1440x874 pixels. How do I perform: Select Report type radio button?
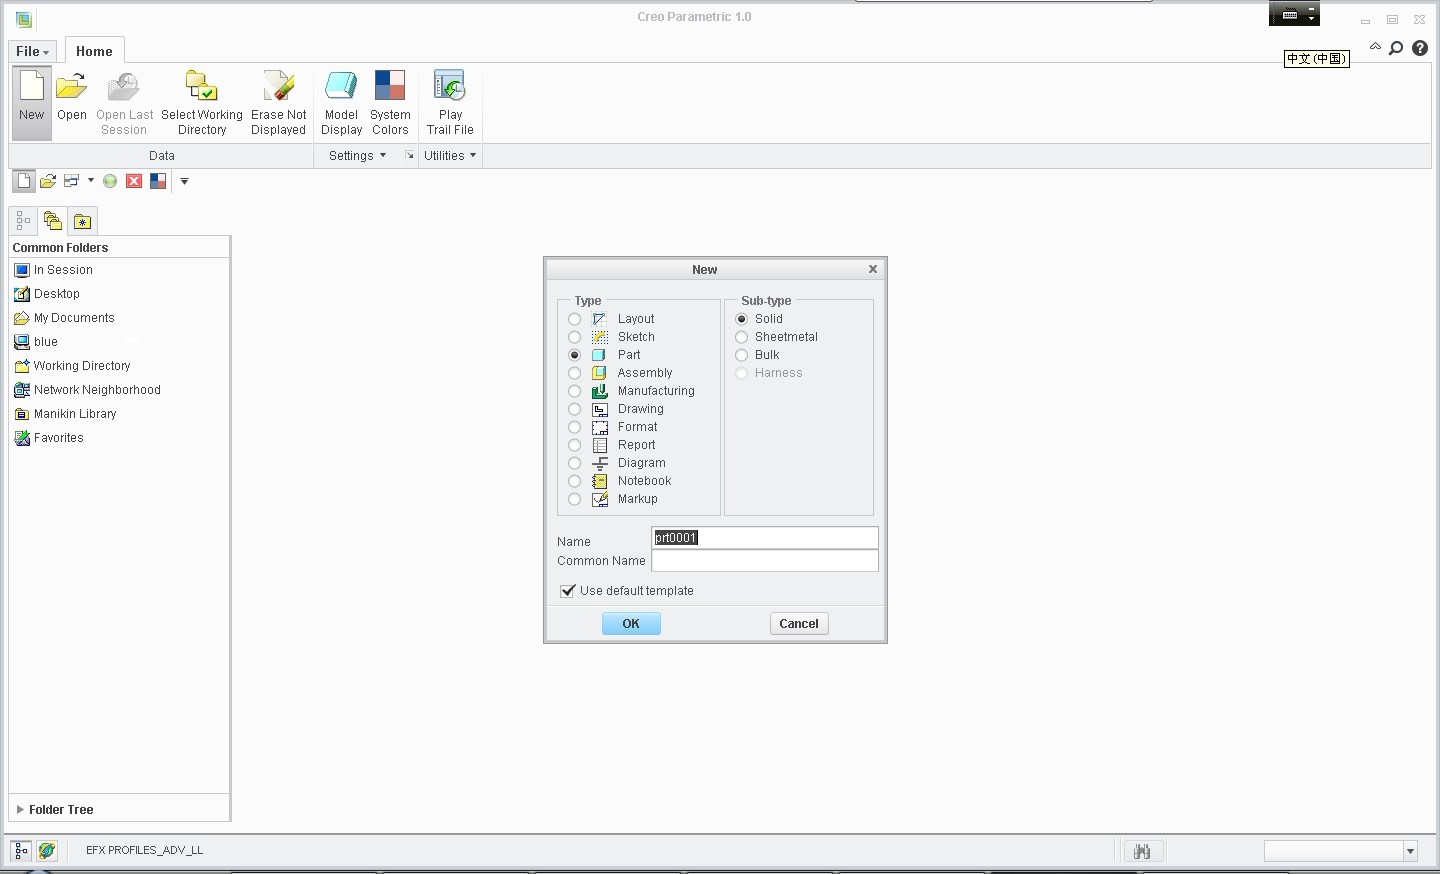[x=574, y=445]
